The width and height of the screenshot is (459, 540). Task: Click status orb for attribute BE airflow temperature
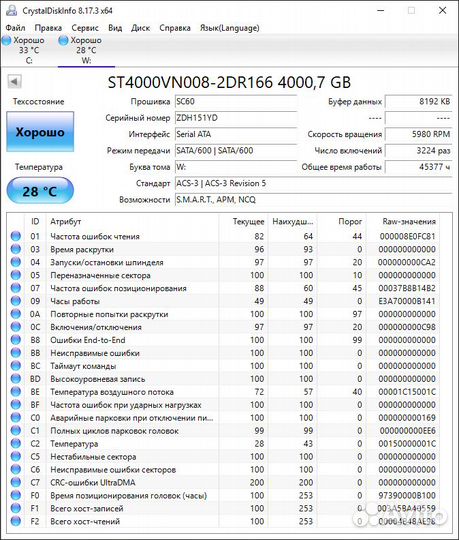(x=16, y=392)
